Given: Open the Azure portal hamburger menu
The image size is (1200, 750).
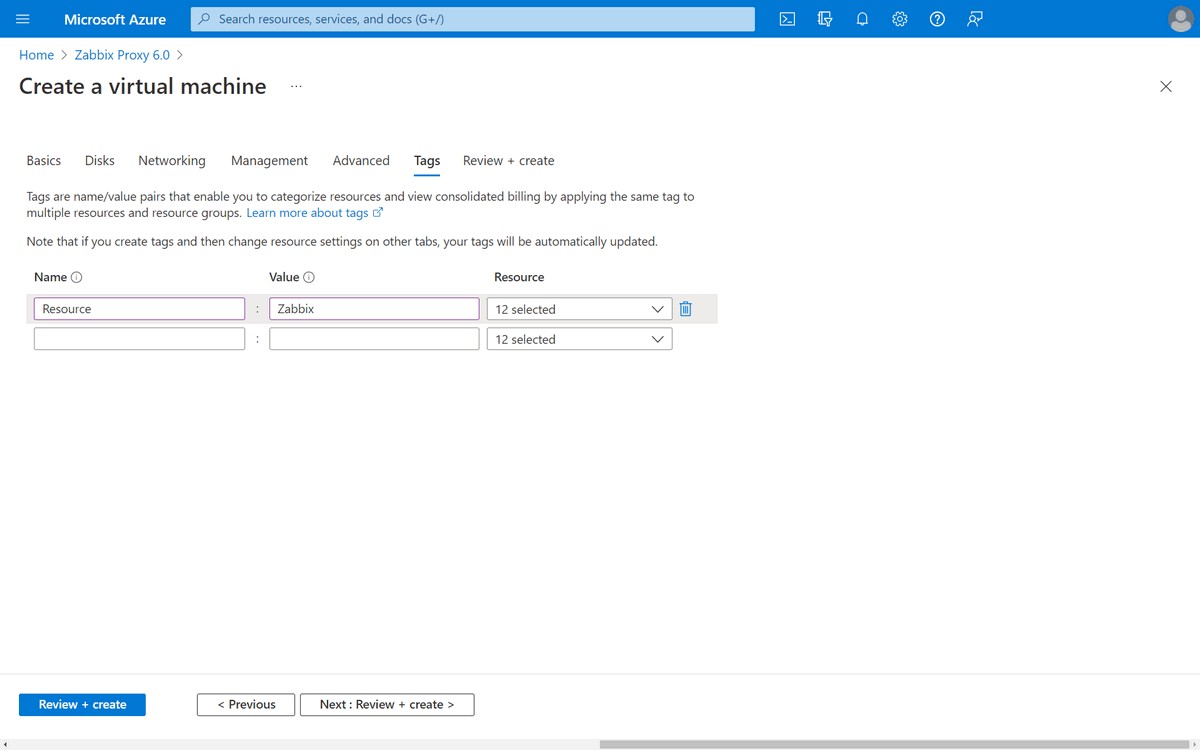Looking at the screenshot, I should click(23, 19).
